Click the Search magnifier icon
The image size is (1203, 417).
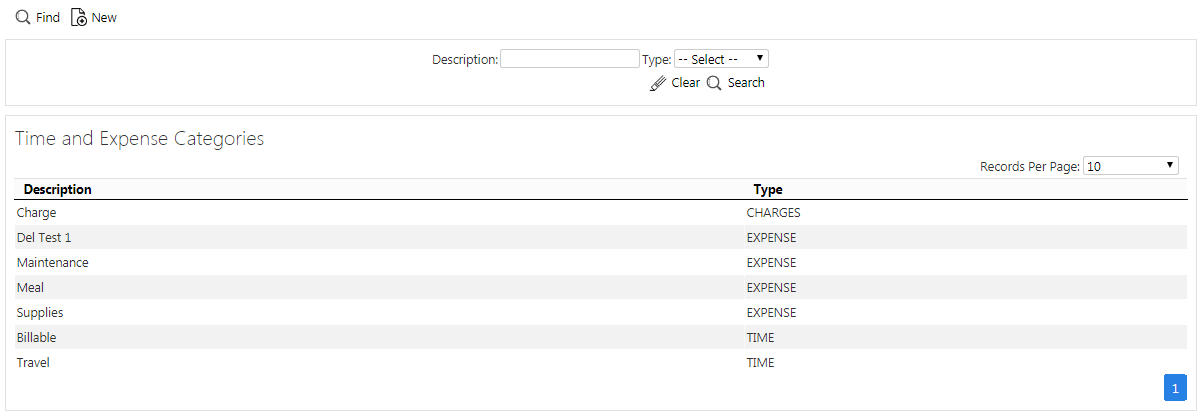pyautogui.click(x=714, y=83)
